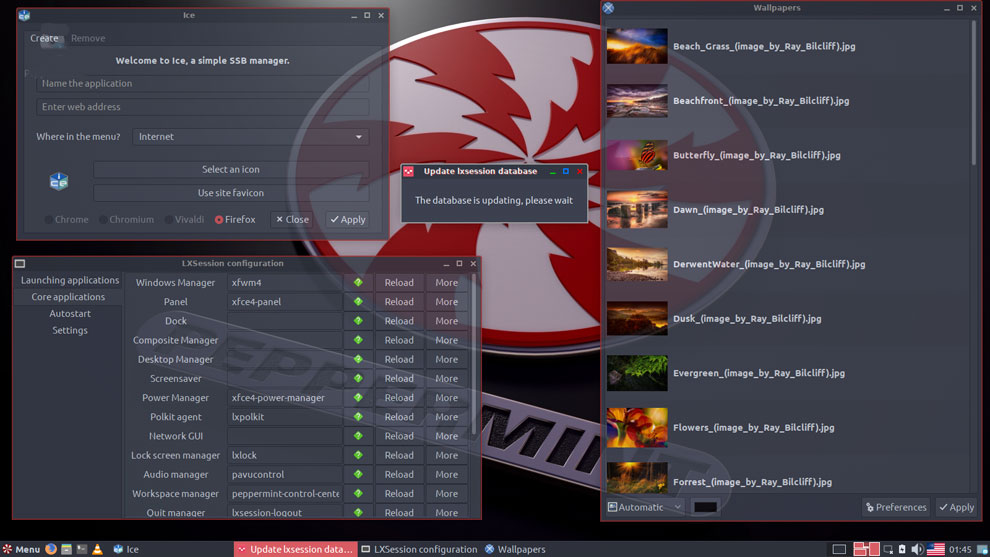Click the green status icon for Windows Manager
Image resolution: width=990 pixels, height=557 pixels.
[358, 283]
